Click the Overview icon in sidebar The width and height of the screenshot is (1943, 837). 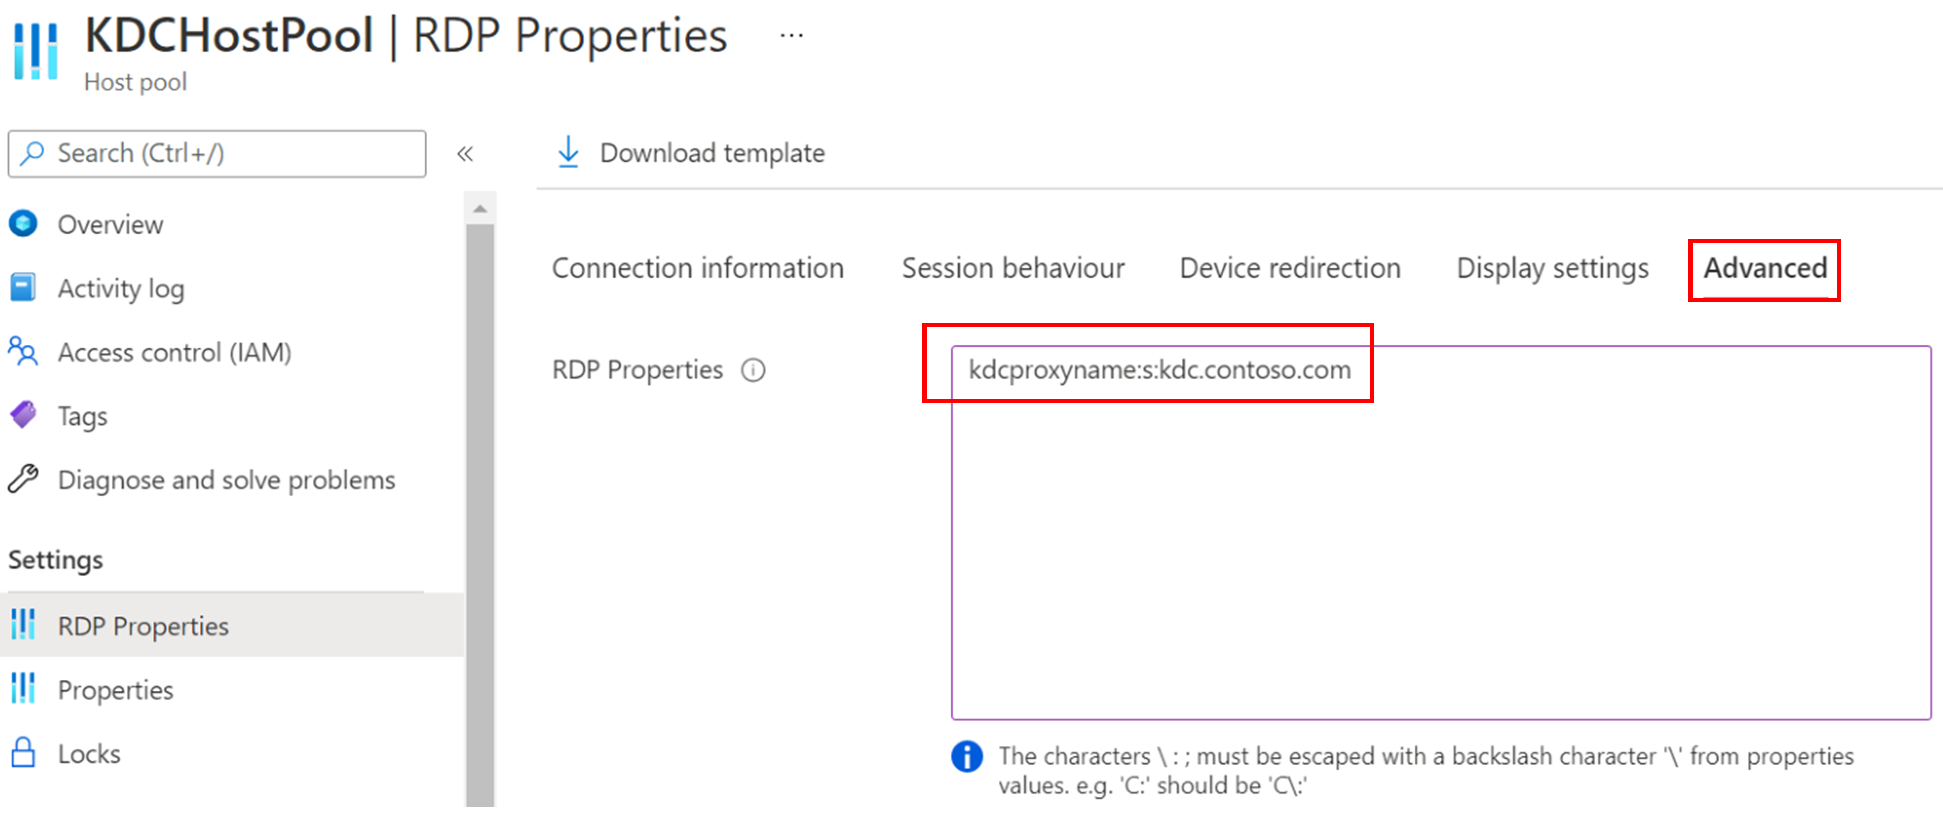(23, 224)
